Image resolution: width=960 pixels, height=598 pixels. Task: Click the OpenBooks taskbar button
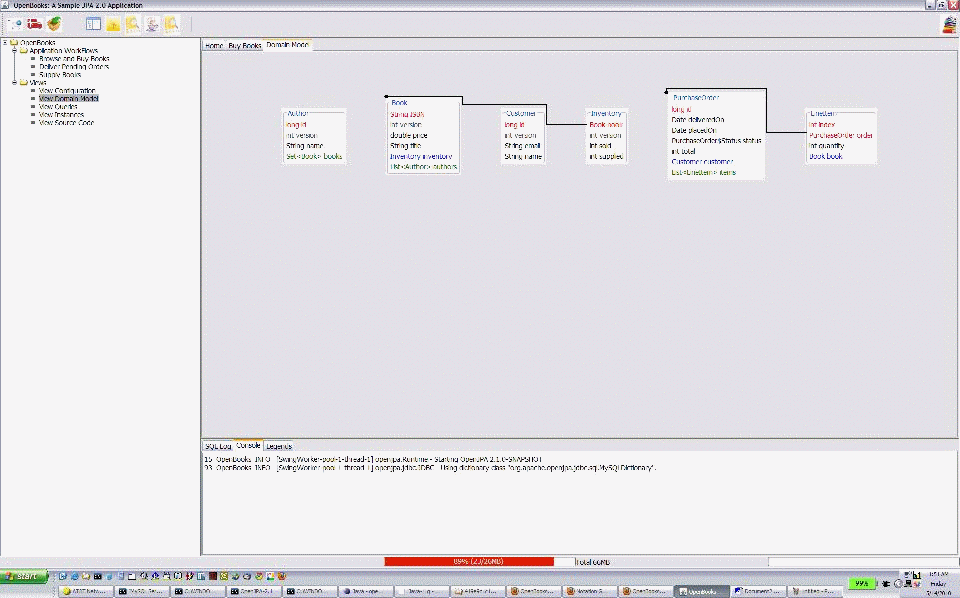(x=703, y=590)
